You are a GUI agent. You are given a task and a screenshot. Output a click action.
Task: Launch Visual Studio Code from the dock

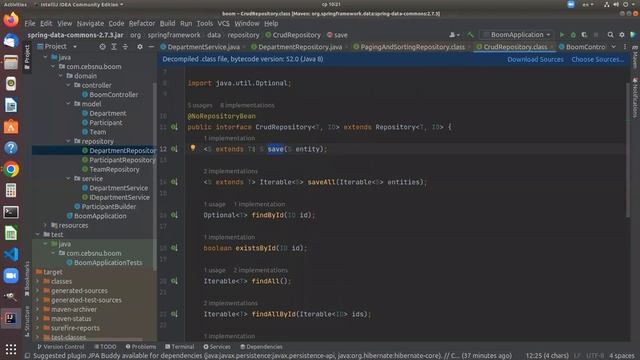point(11,254)
